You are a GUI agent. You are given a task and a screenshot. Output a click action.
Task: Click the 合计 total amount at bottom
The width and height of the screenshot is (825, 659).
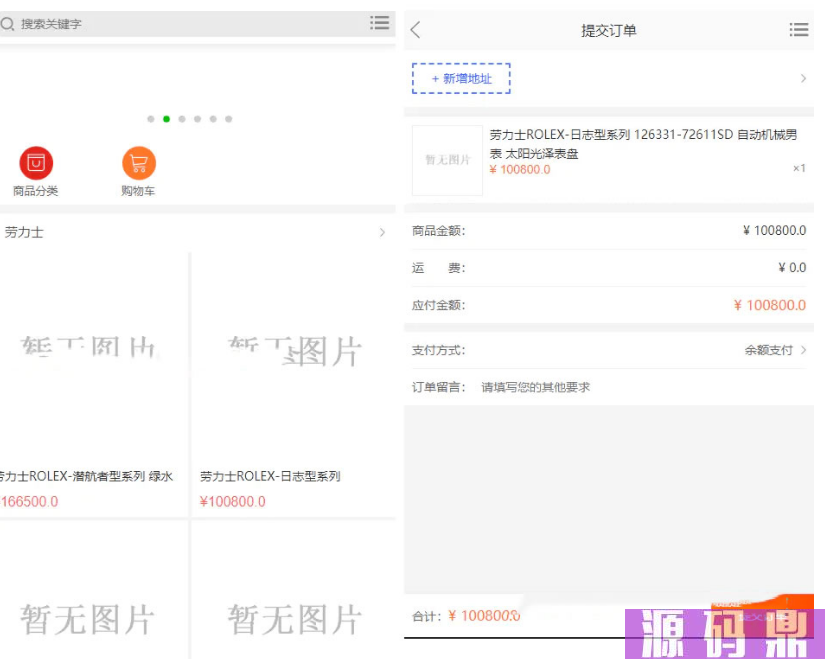pyautogui.click(x=485, y=616)
